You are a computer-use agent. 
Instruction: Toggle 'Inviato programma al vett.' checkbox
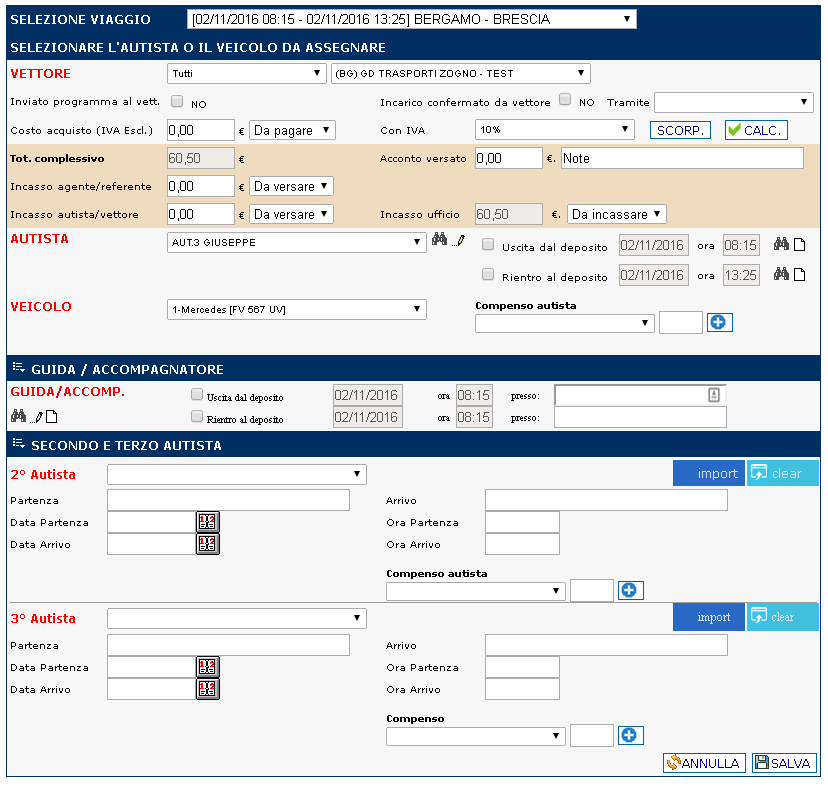coord(177,101)
